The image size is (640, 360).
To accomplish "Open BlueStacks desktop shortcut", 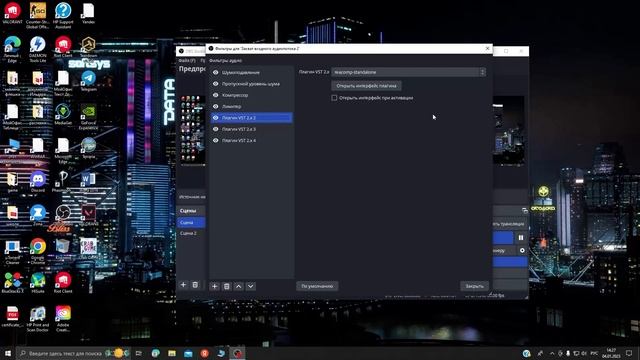I will (x=13, y=282).
